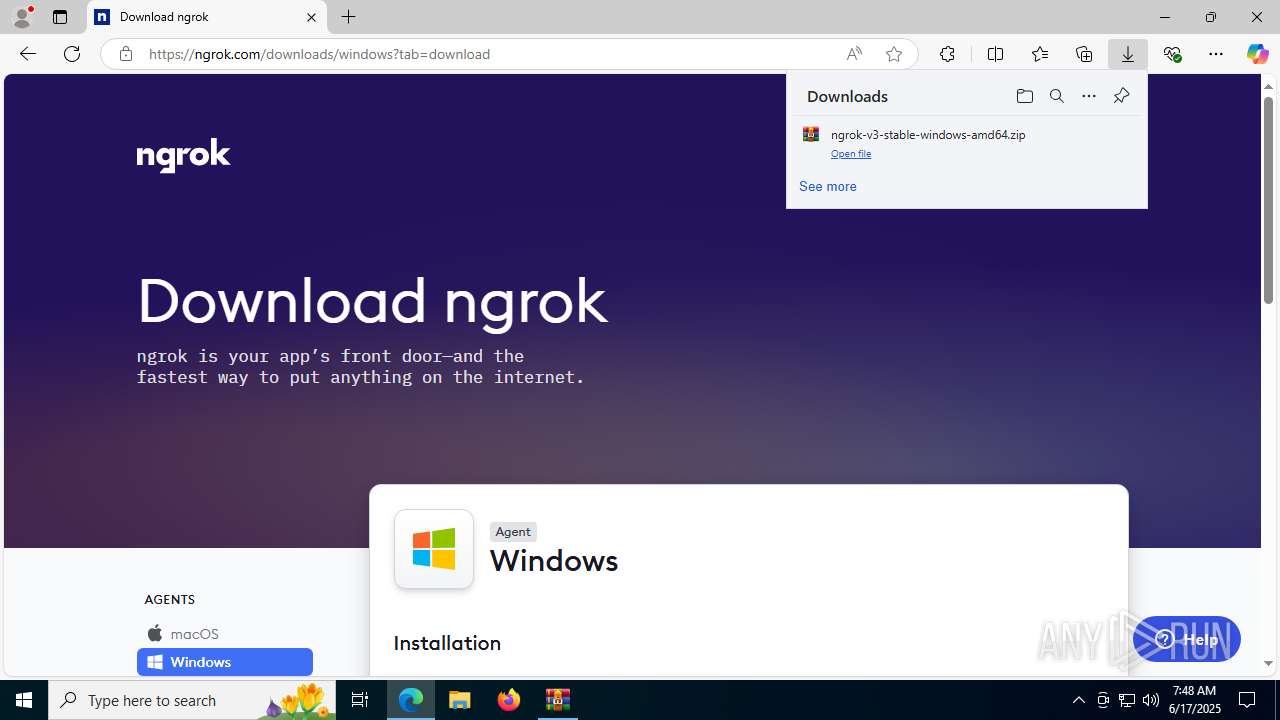Launch Firefox from taskbar
The image size is (1280, 720).
509,700
